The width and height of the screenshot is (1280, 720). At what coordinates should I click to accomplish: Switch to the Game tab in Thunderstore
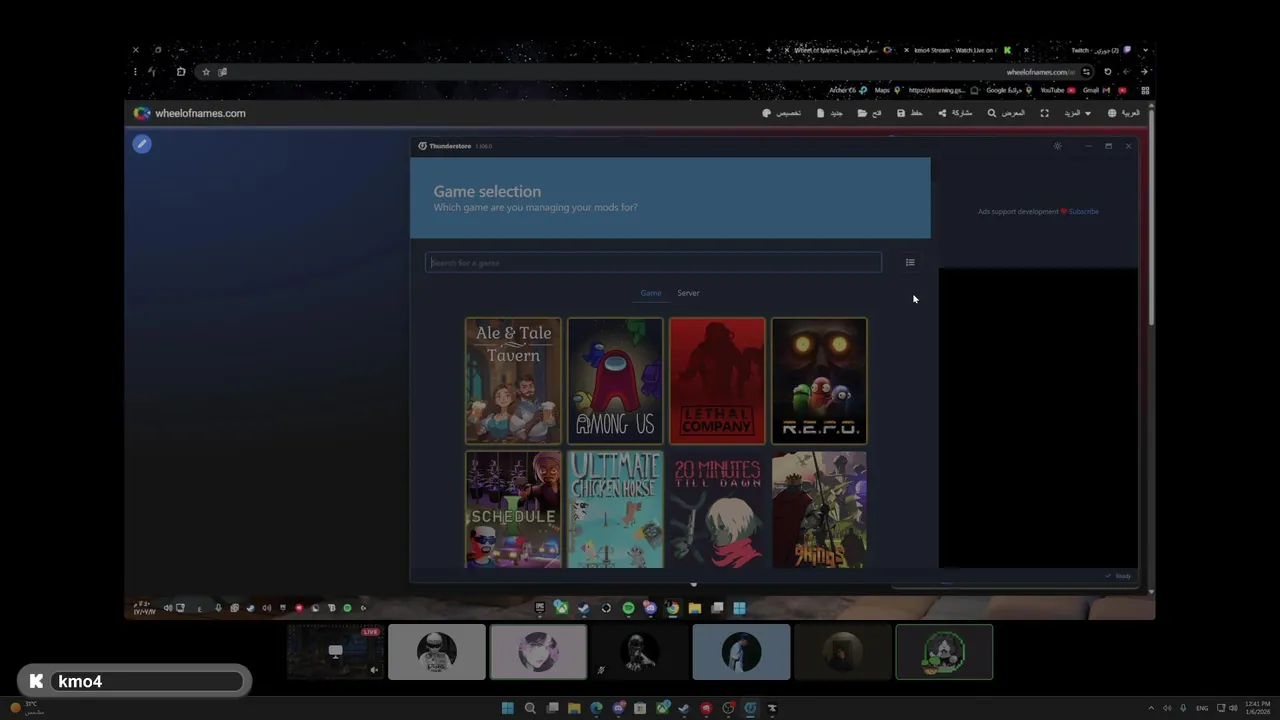[x=651, y=293]
